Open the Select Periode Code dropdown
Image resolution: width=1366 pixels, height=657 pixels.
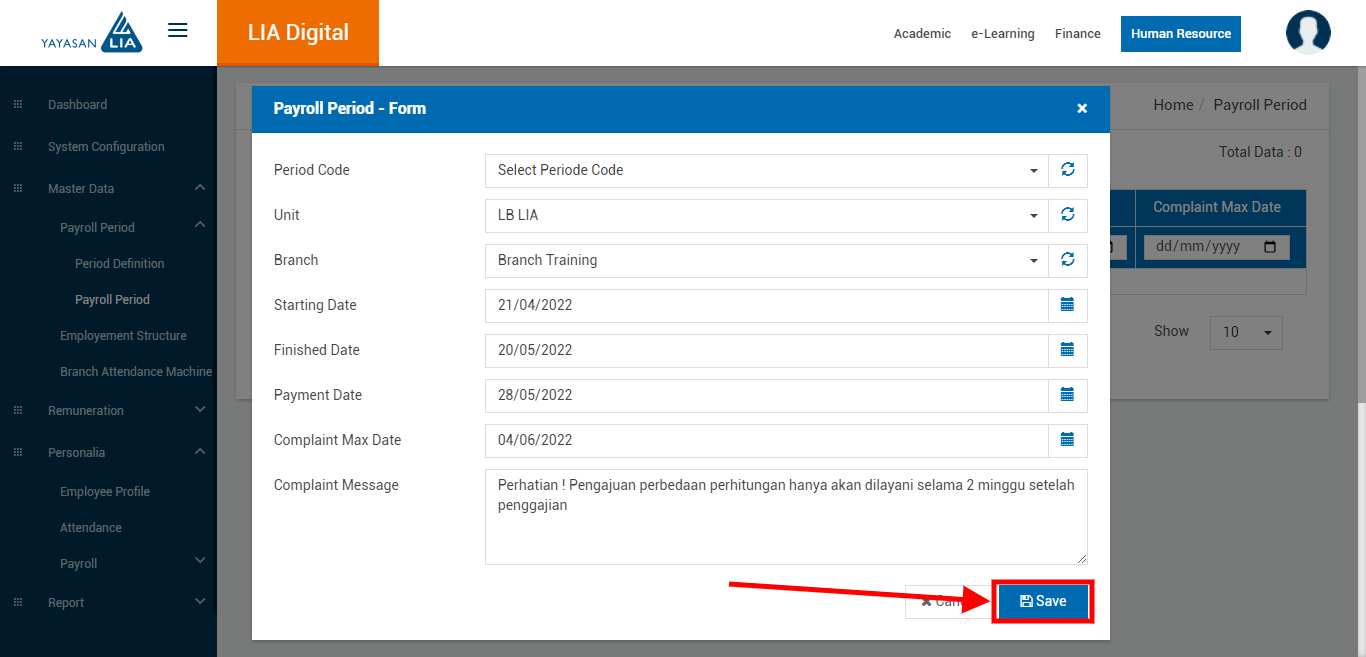click(766, 170)
